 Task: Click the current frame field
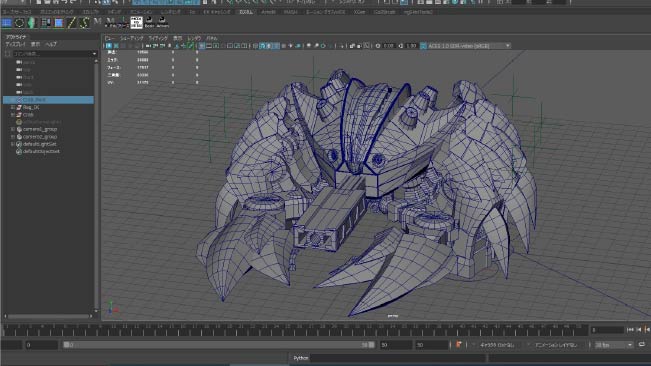click(608, 330)
